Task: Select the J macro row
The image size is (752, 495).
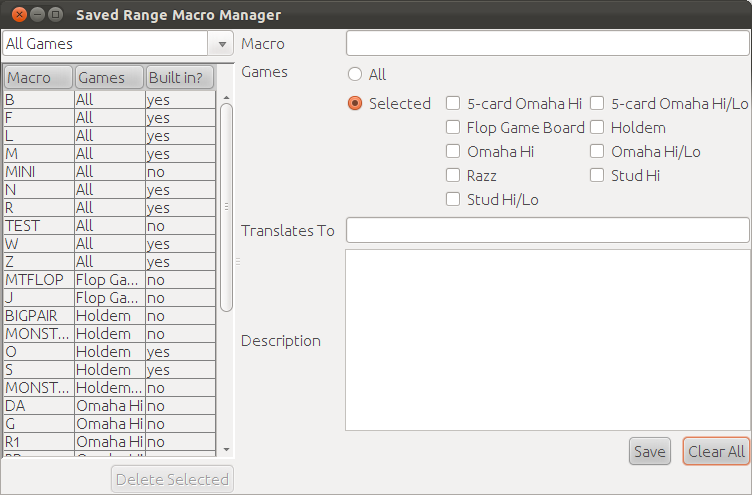Action: point(110,298)
